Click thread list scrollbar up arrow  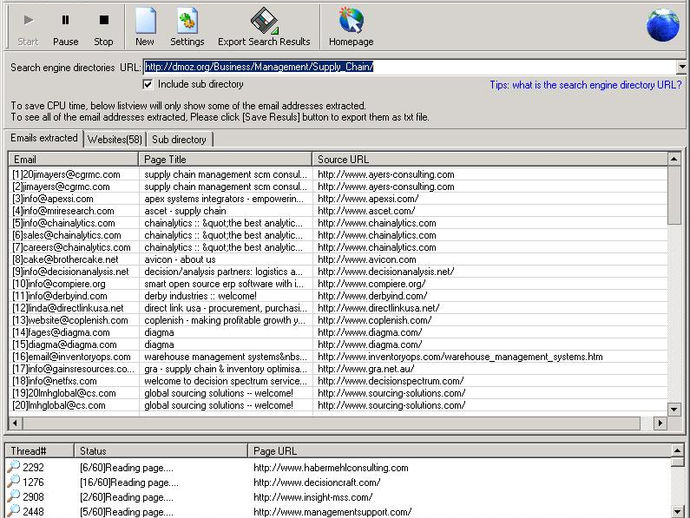678,450
